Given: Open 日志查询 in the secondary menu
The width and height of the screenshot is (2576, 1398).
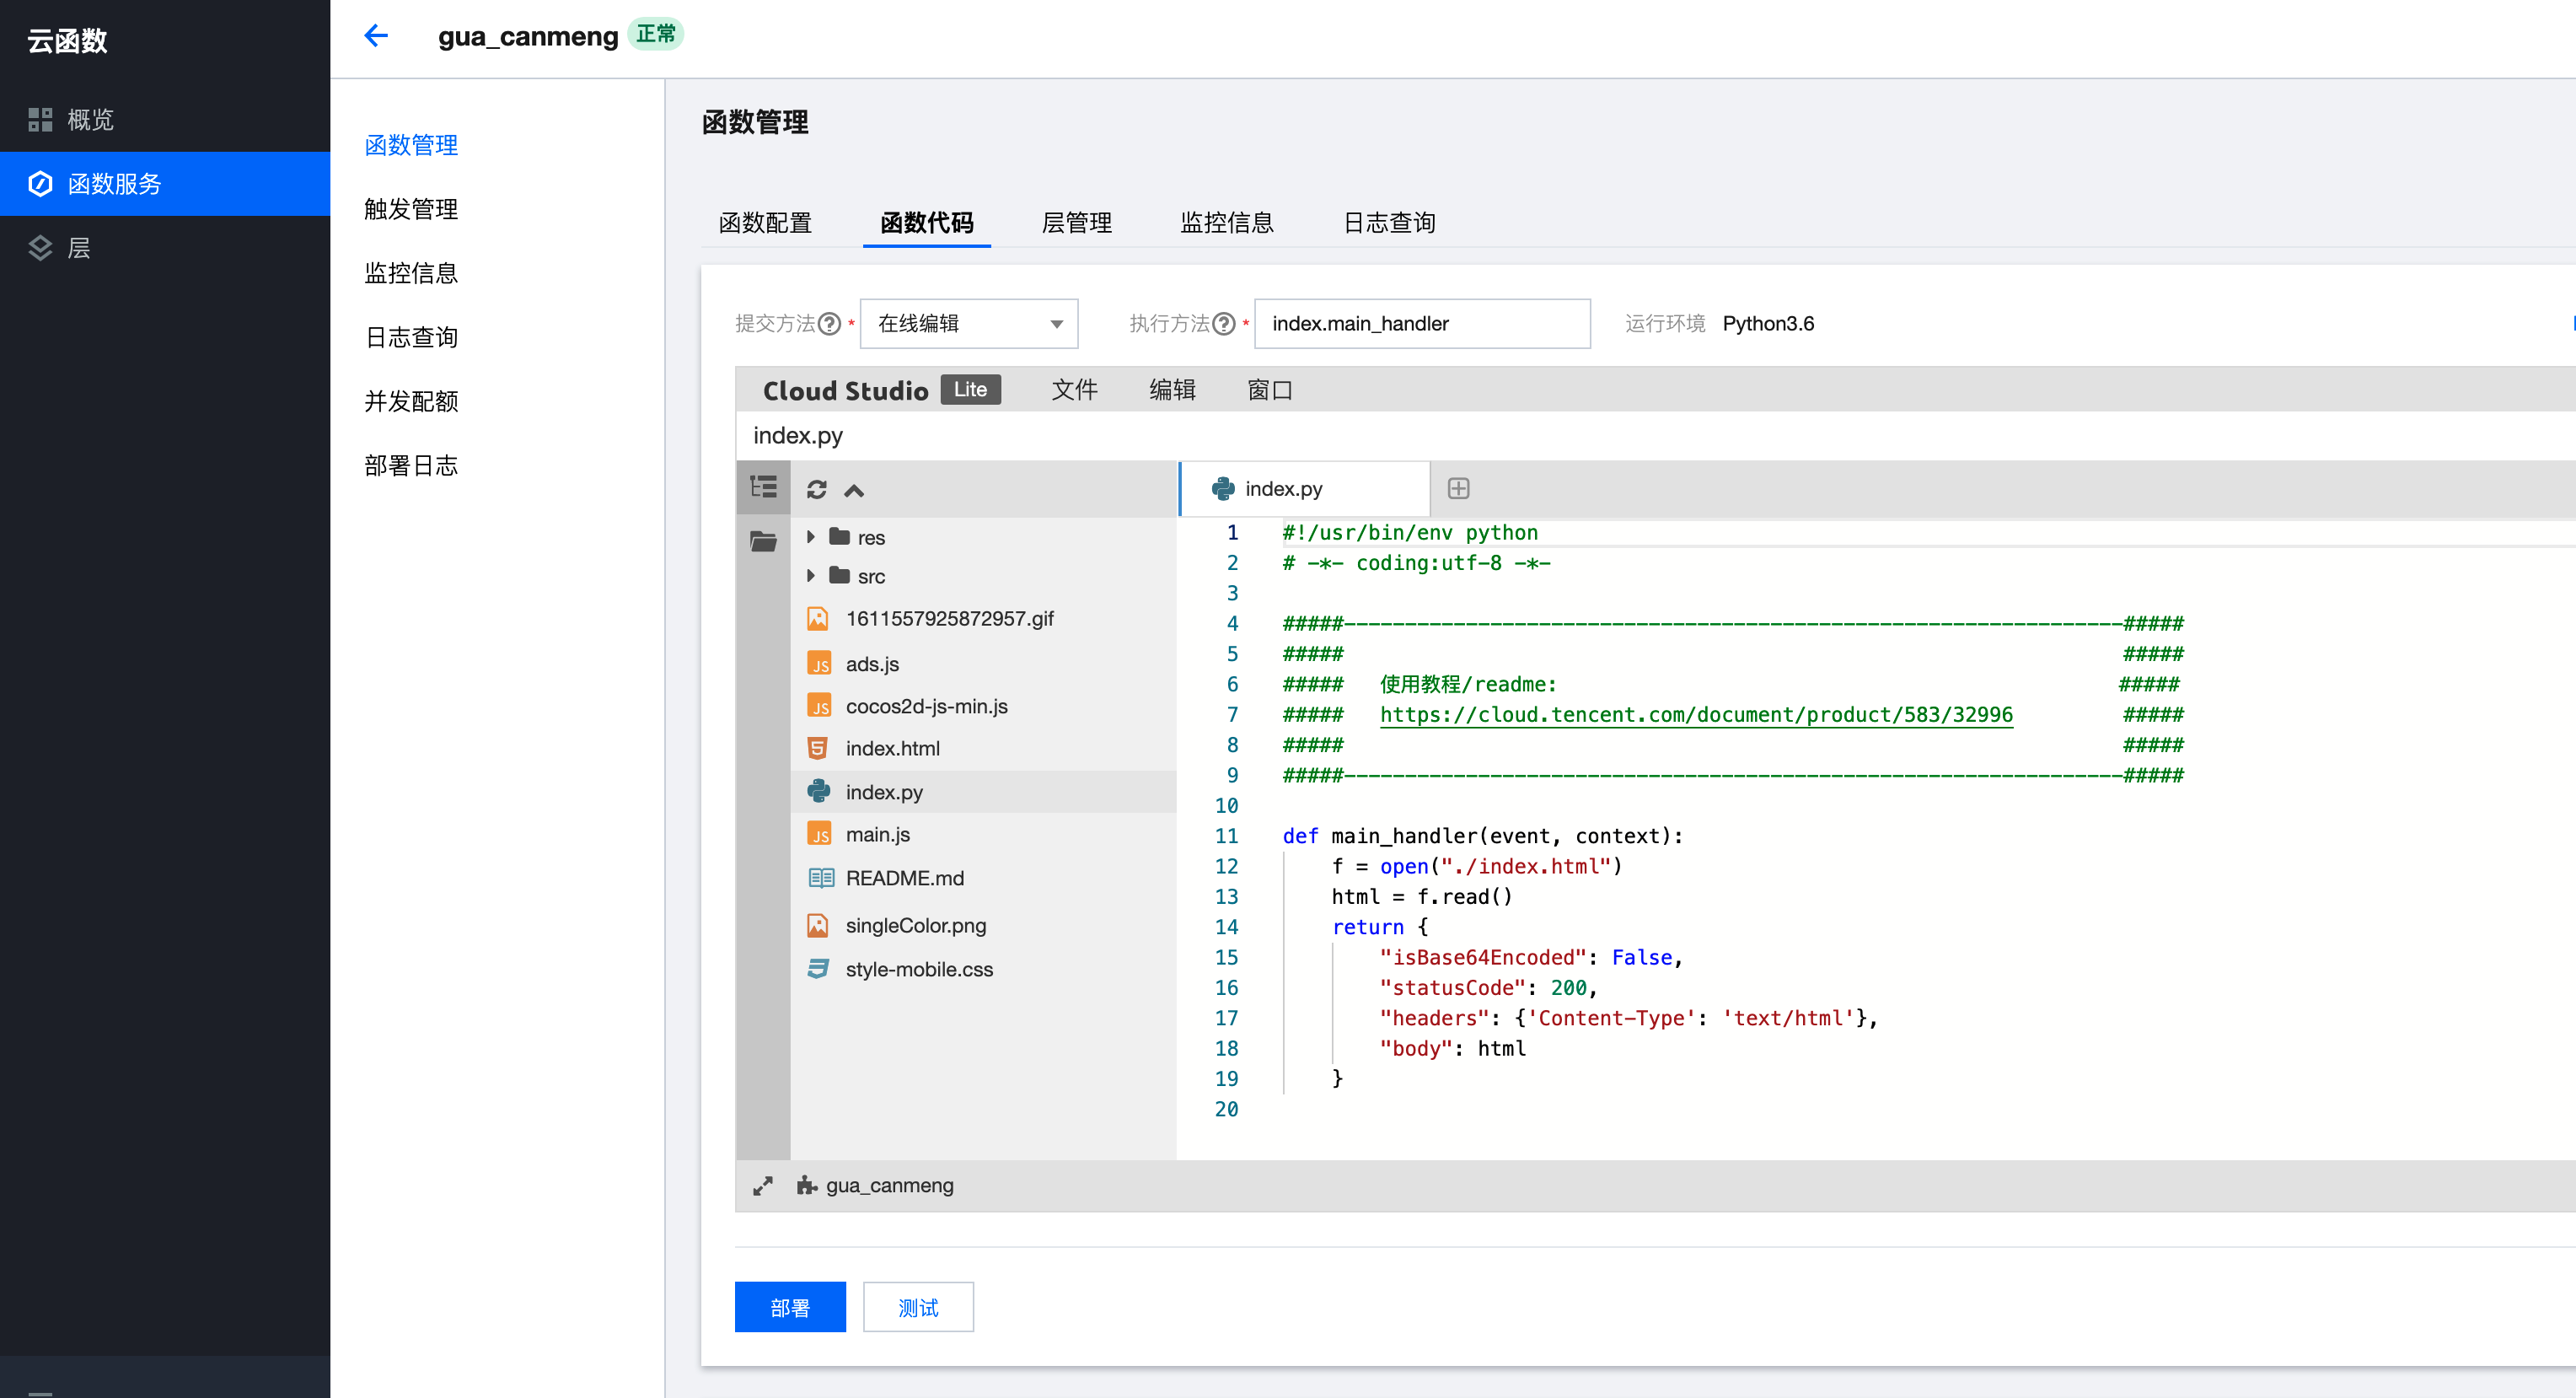Looking at the screenshot, I should (411, 337).
